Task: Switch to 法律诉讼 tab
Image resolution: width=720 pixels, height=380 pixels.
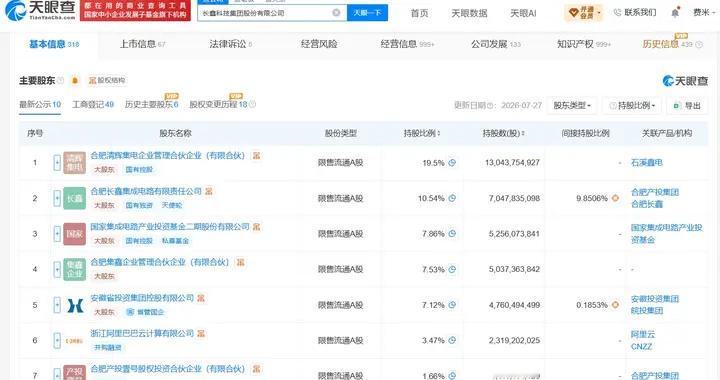Action: 231,44
